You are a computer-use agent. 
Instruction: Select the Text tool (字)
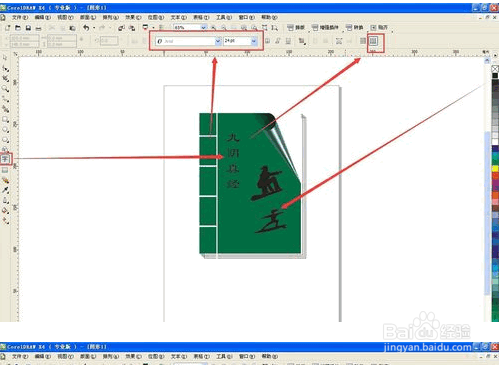coord(5,159)
